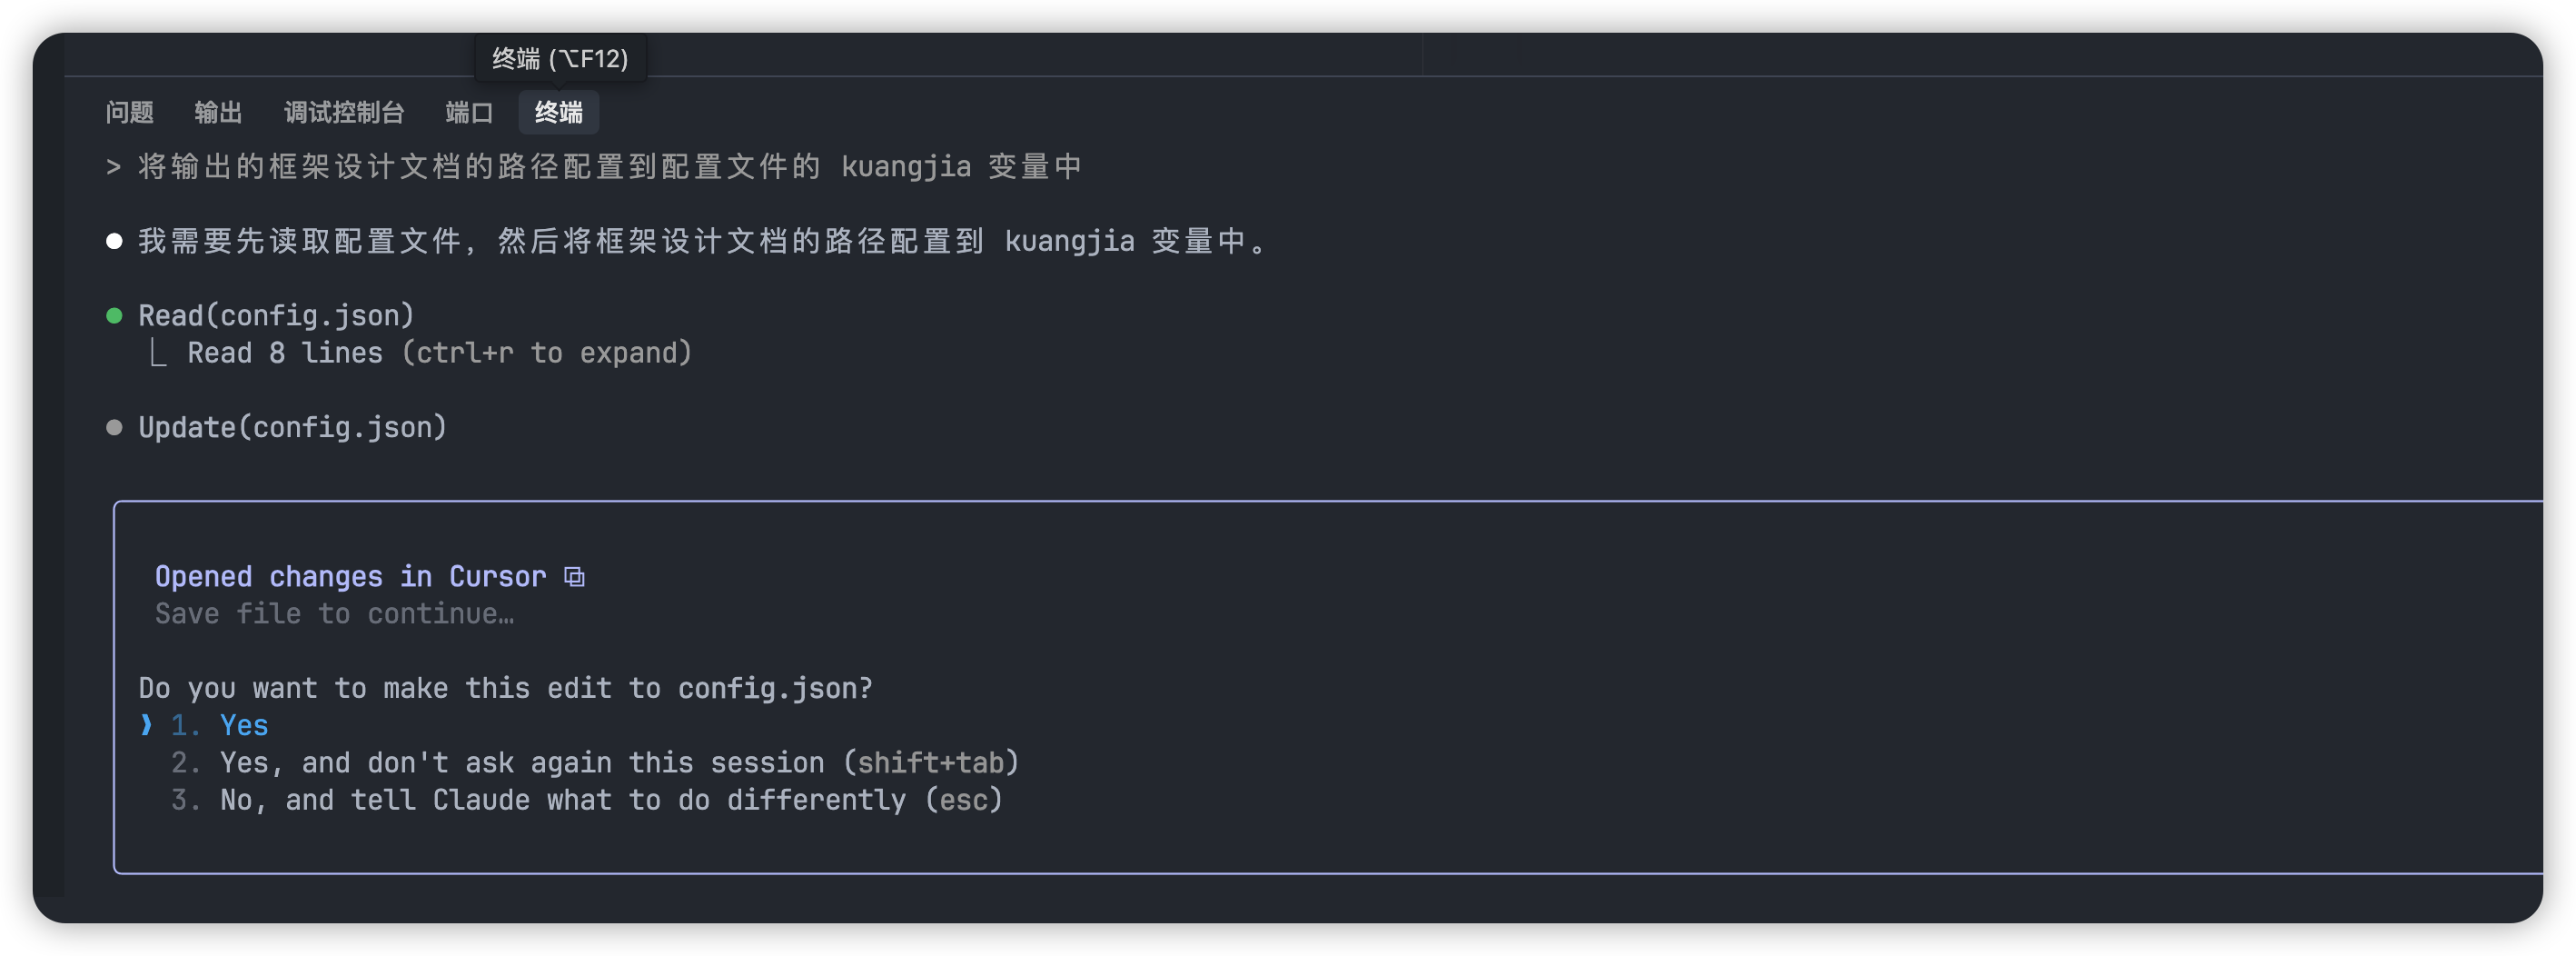Pick "No, and tell Claude what to do differently"

pyautogui.click(x=610, y=800)
